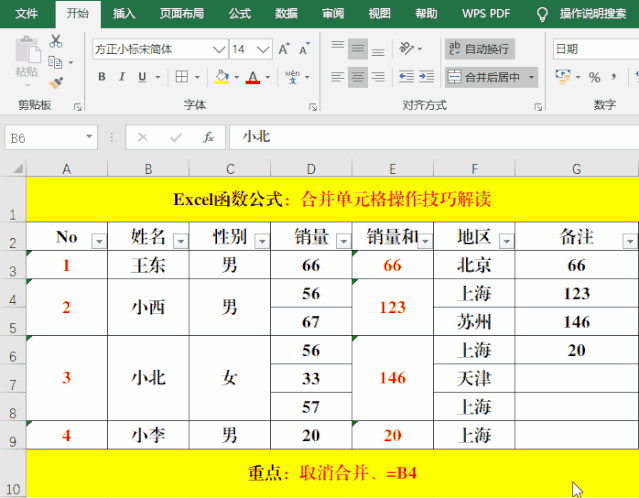639x498 pixels.
Task: Switch to the 插入 tab
Action: coord(125,13)
